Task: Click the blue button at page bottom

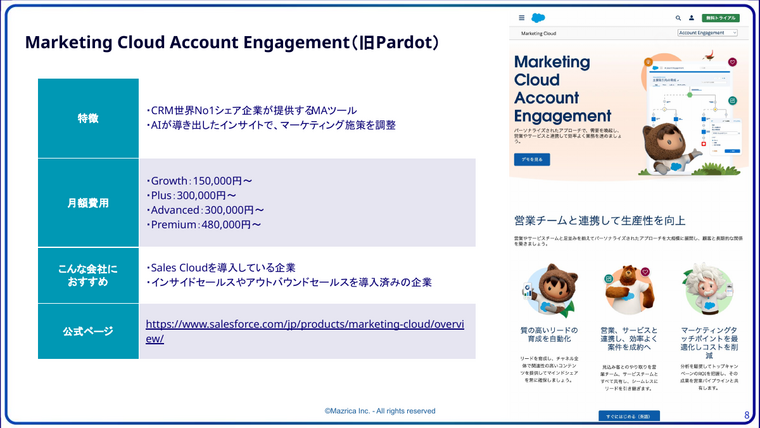Action: 629,416
